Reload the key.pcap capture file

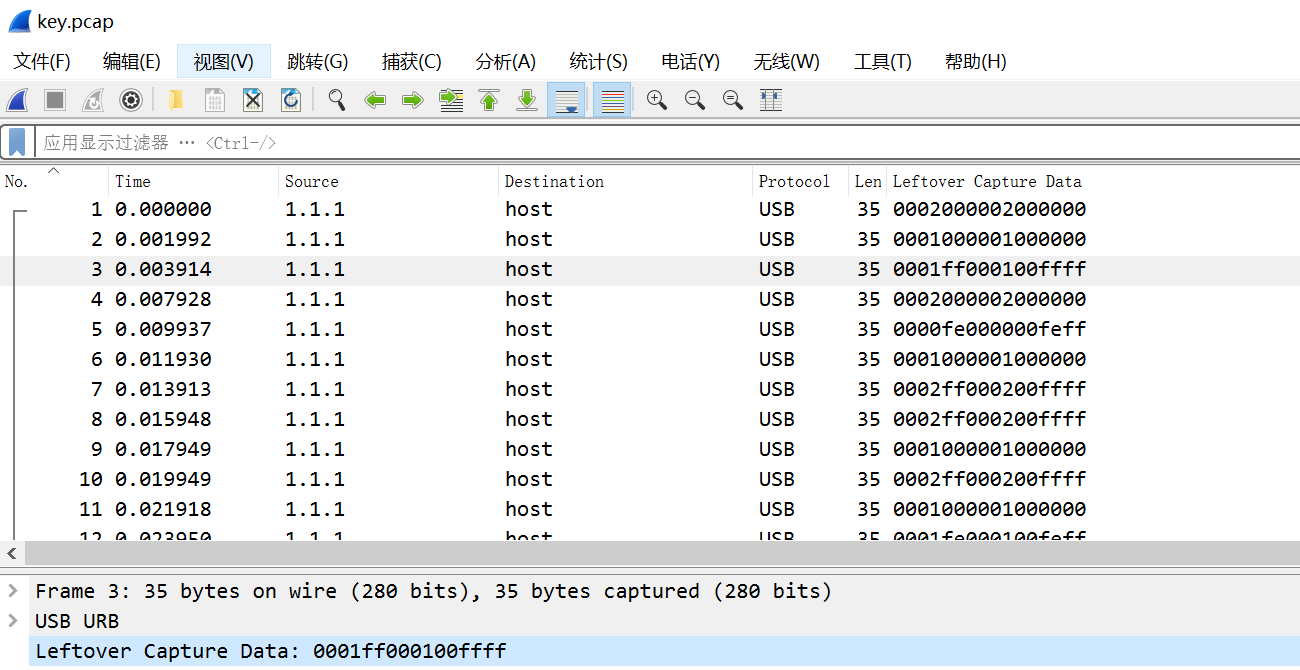coord(291,100)
